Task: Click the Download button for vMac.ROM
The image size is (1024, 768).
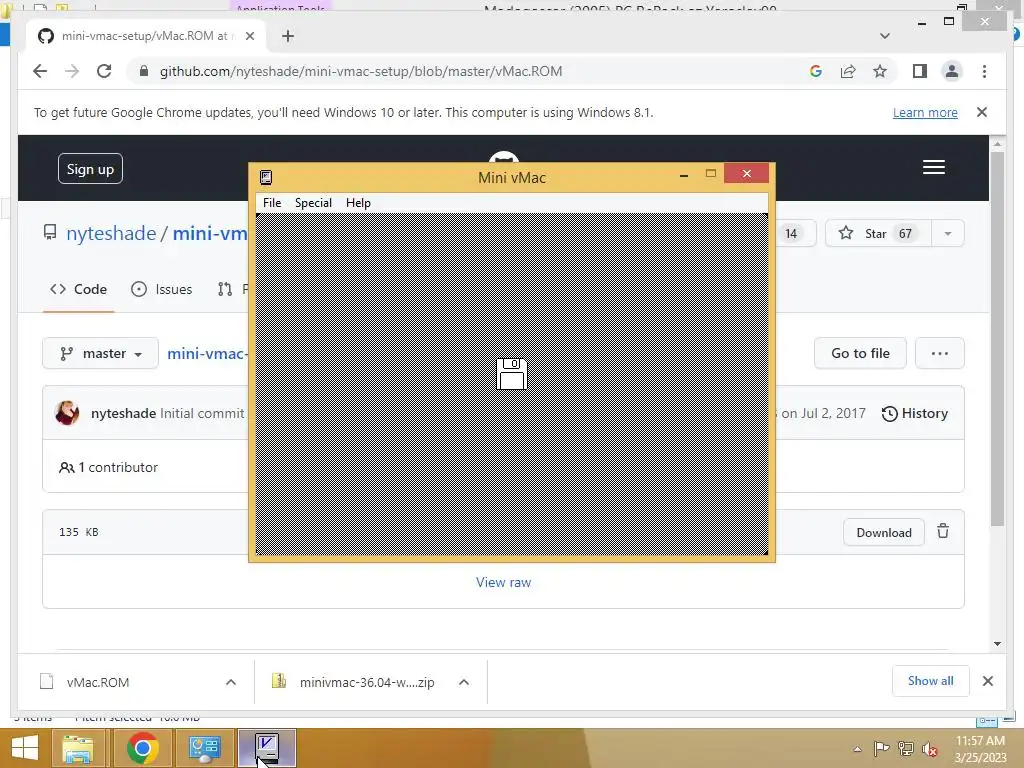Action: 884,532
